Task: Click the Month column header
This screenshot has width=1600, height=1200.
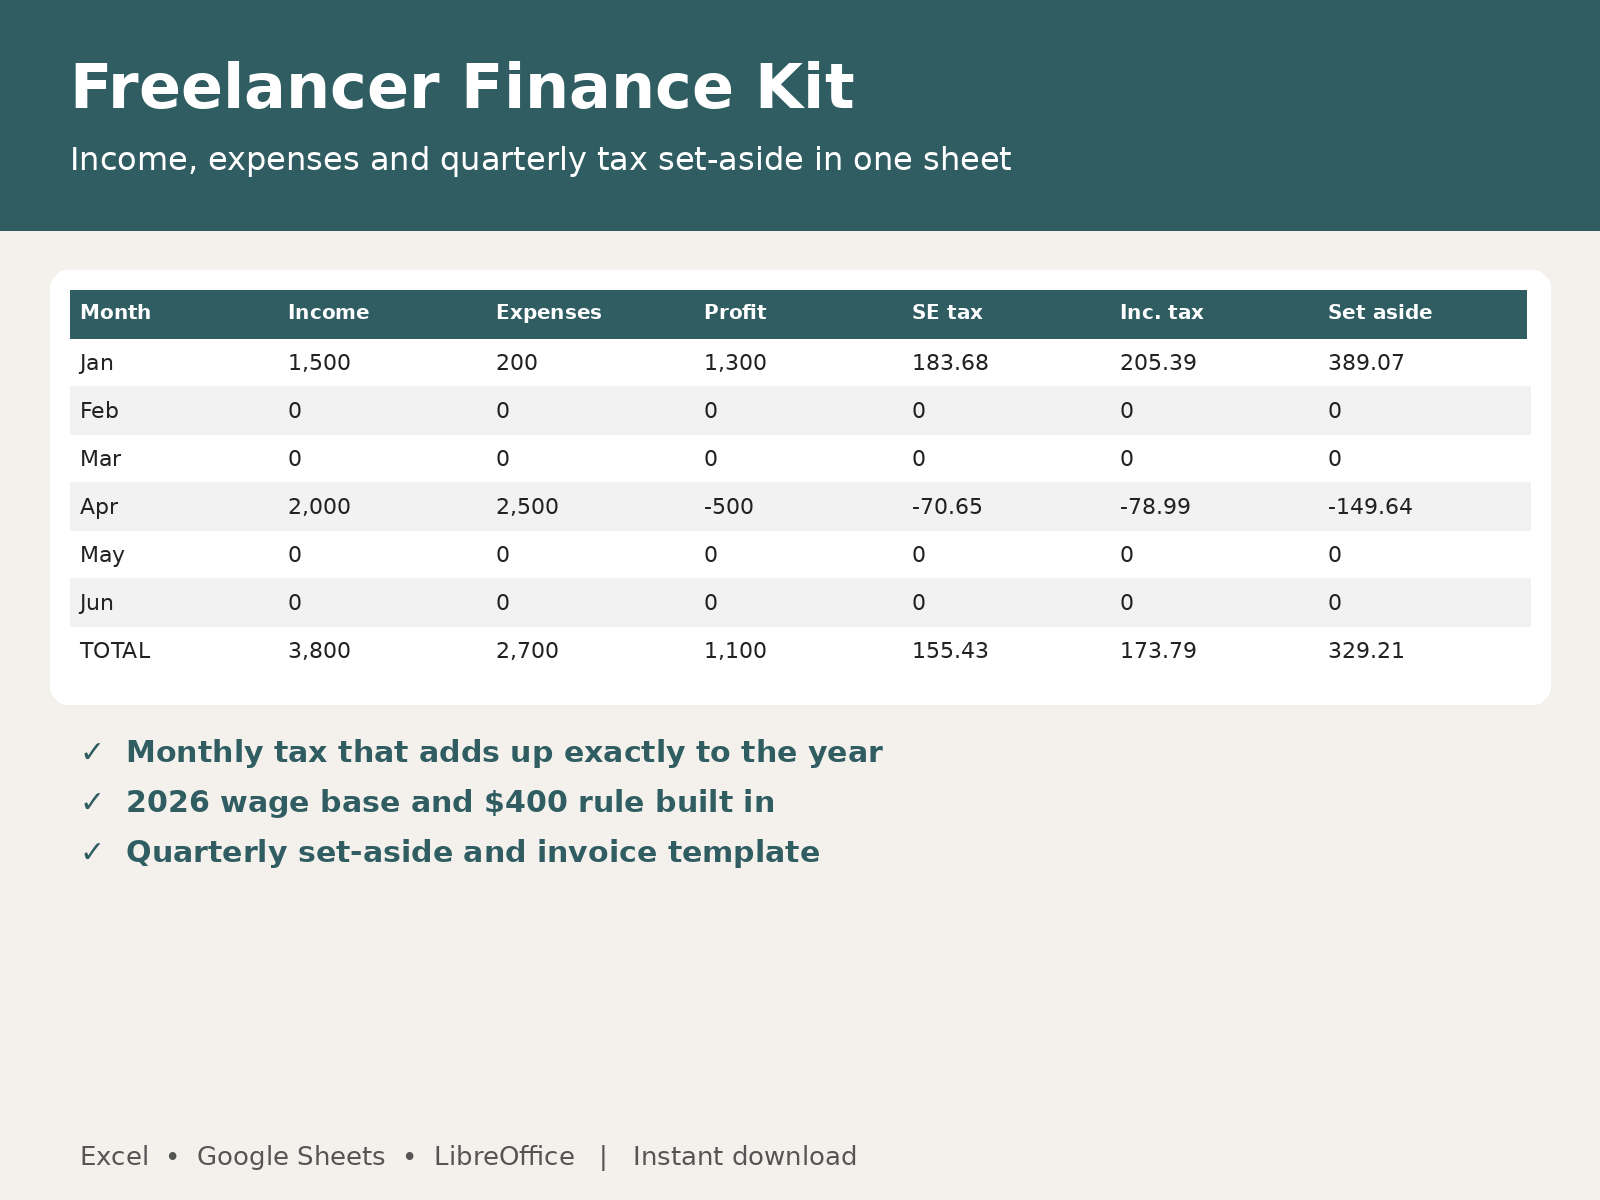Action: tap(116, 313)
